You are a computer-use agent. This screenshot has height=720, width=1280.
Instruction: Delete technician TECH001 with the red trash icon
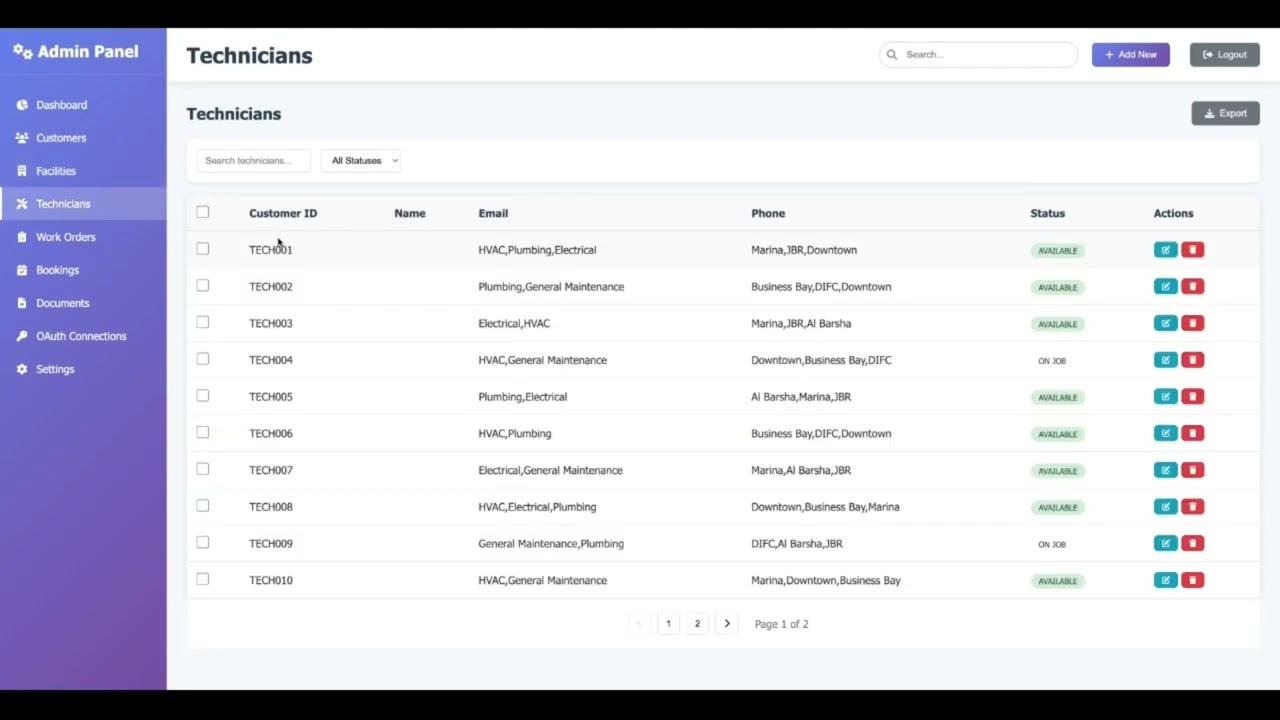click(x=1192, y=250)
